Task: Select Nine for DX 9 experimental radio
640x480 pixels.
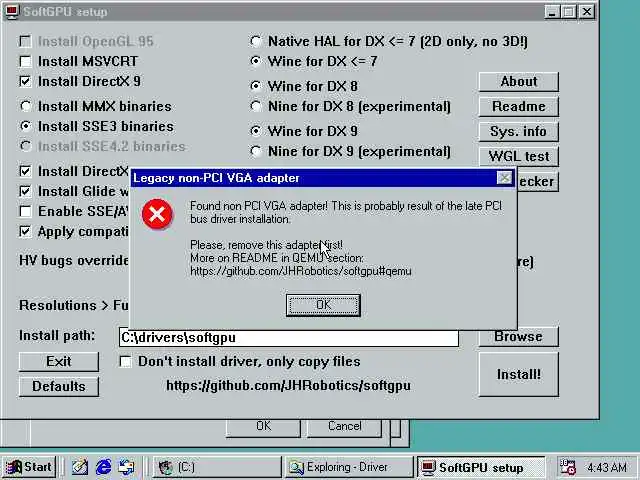Action: click(256, 151)
